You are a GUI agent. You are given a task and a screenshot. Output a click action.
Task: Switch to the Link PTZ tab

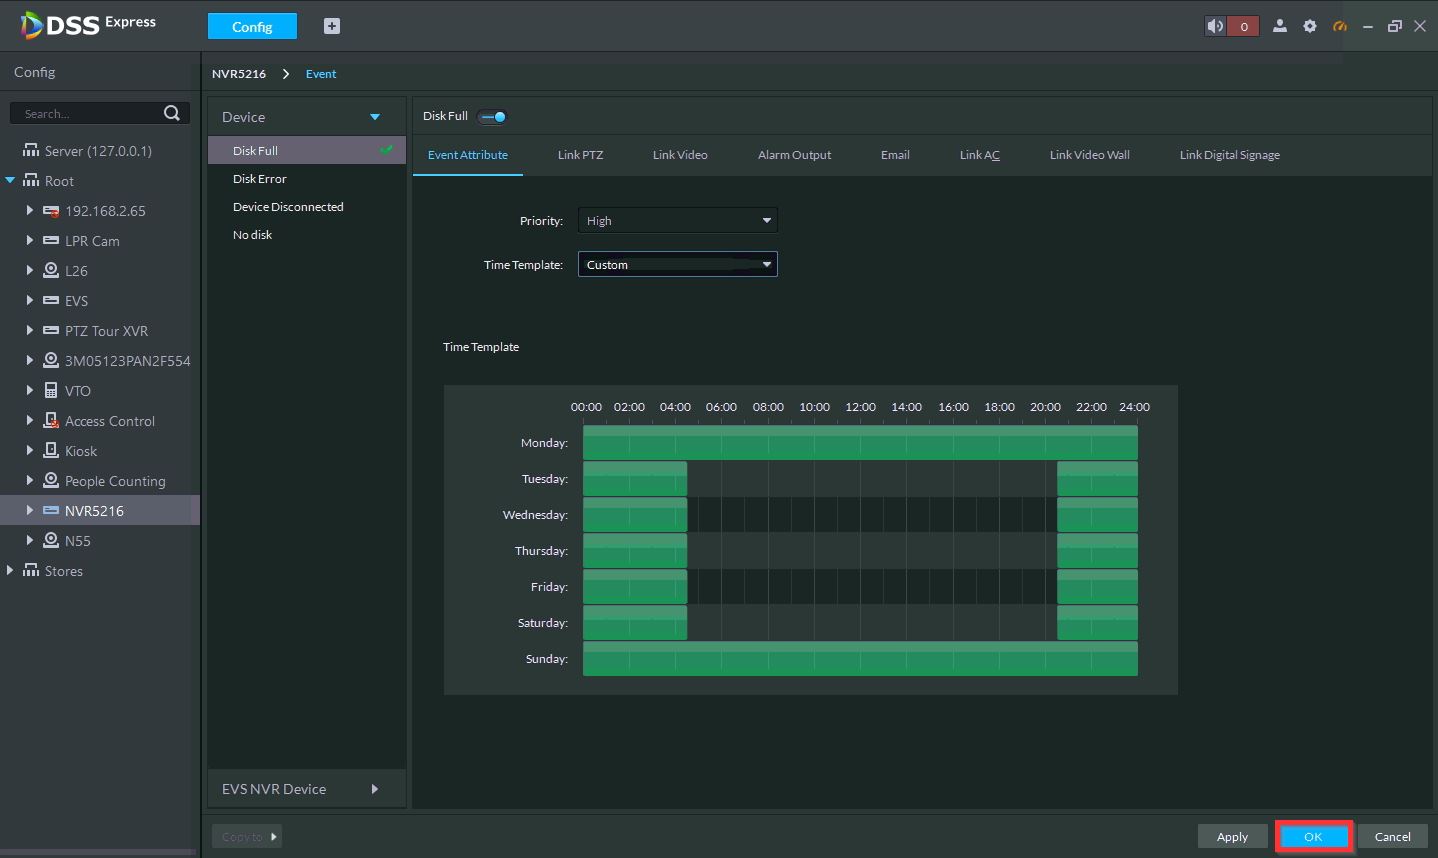pyautogui.click(x=580, y=155)
